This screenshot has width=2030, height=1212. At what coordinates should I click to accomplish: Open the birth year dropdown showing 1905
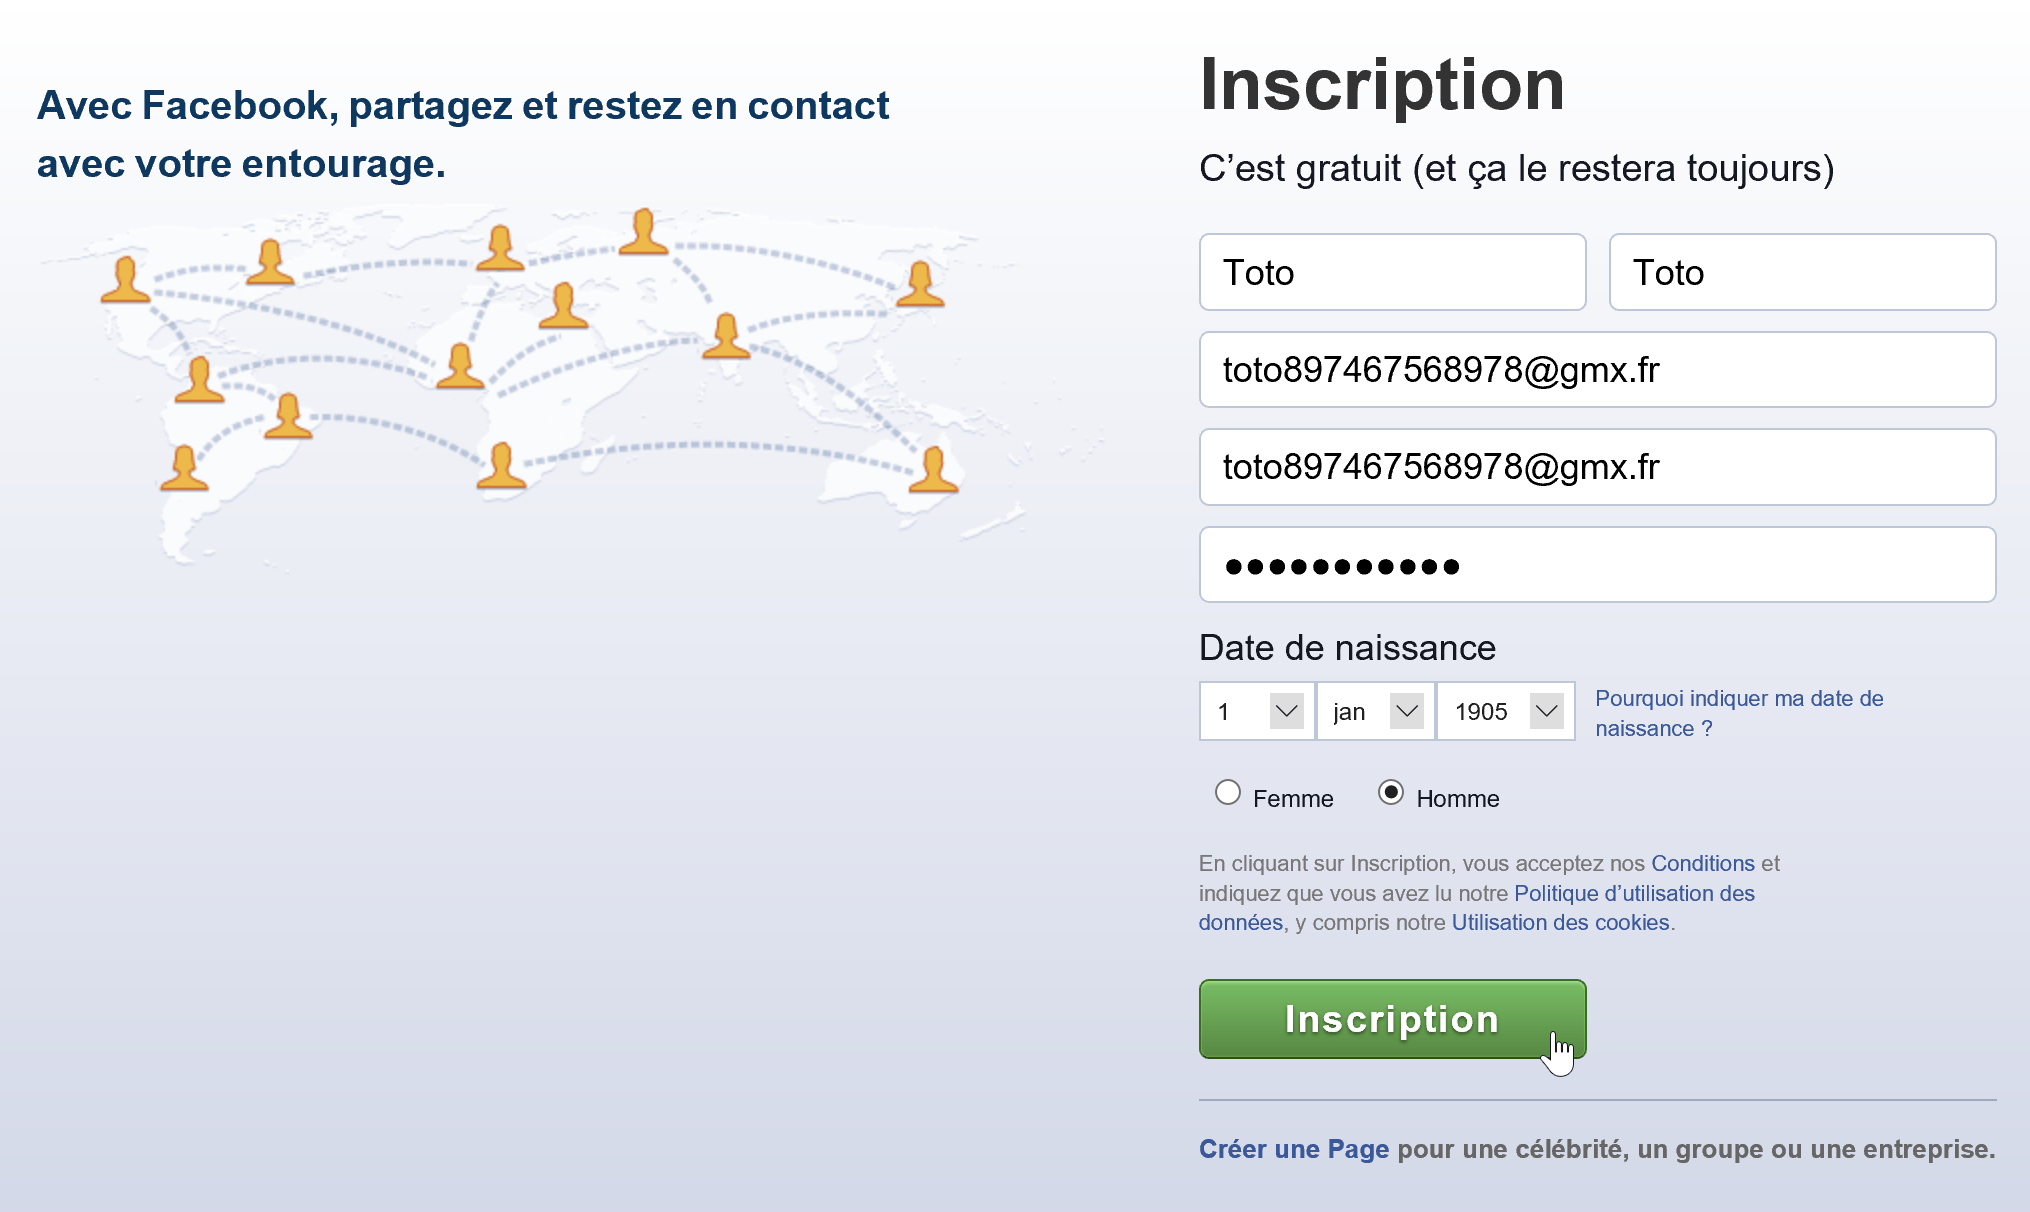click(1506, 711)
